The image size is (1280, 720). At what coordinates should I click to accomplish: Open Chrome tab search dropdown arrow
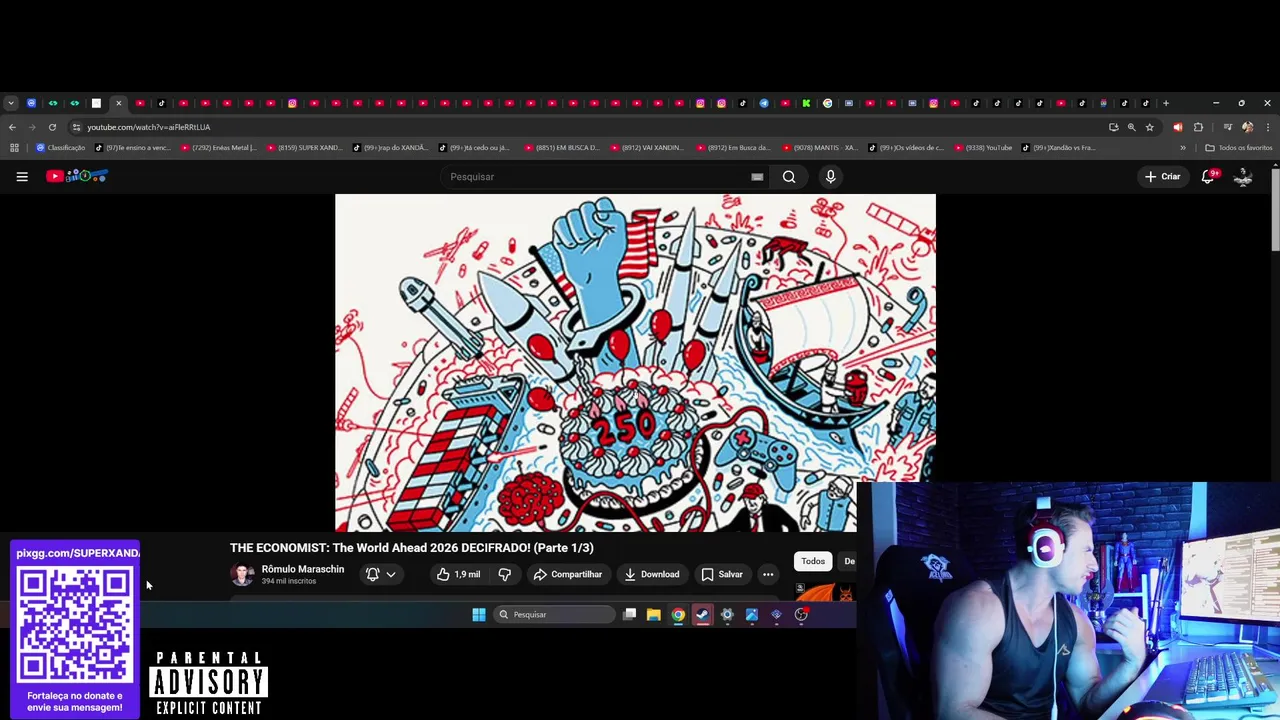tap(11, 103)
